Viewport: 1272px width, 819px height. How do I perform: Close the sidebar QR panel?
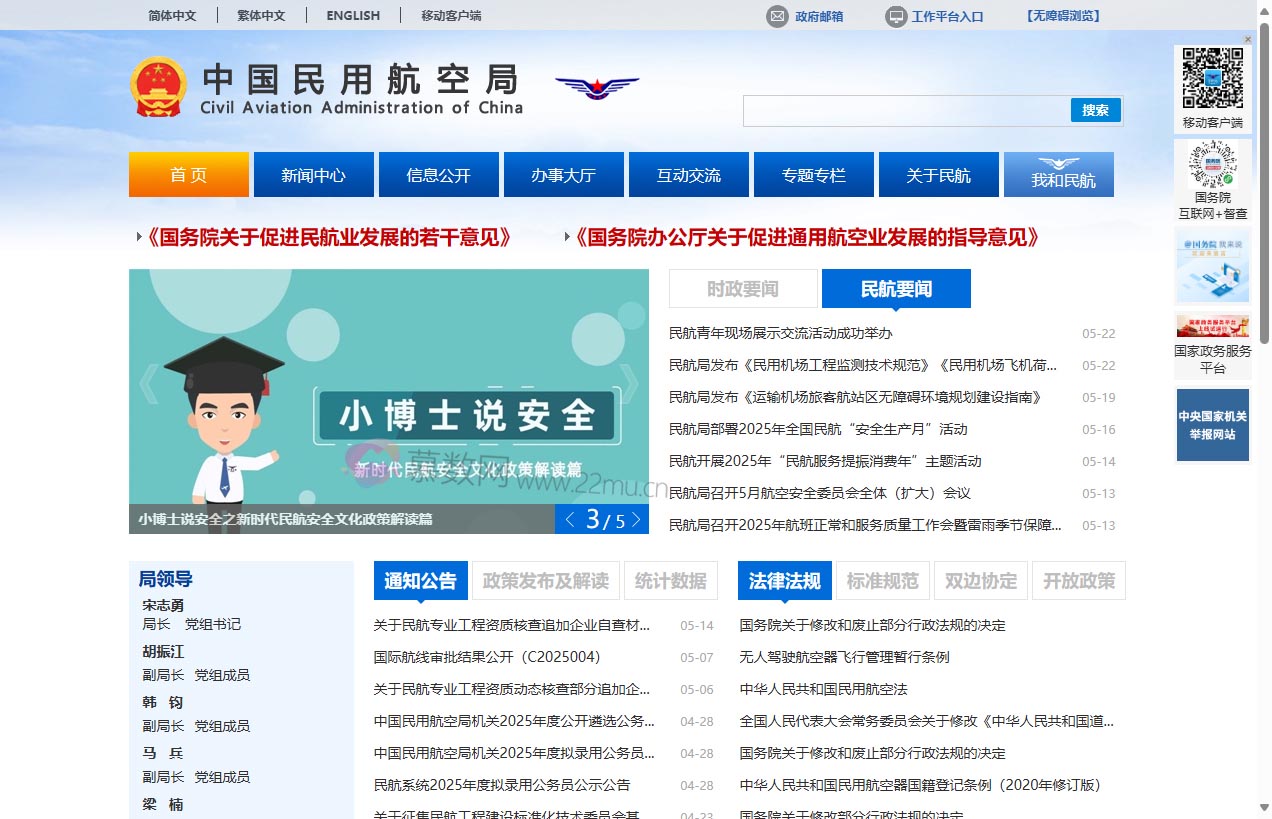(x=1247, y=38)
